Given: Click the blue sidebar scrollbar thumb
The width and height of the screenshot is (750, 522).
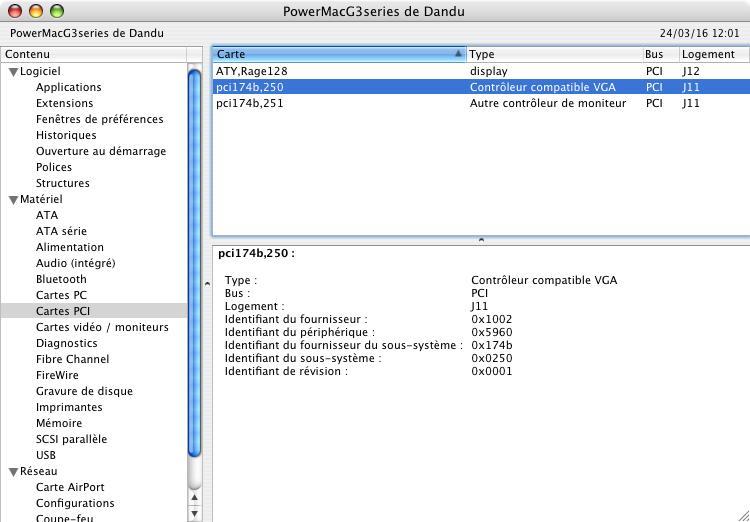Looking at the screenshot, I should click(x=194, y=264).
